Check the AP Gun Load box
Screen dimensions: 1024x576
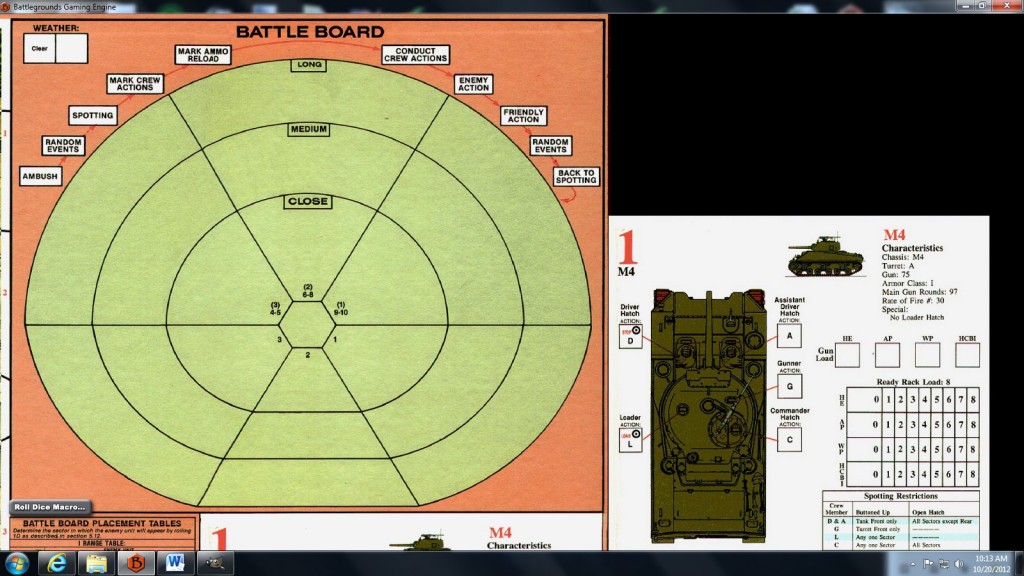tap(888, 355)
